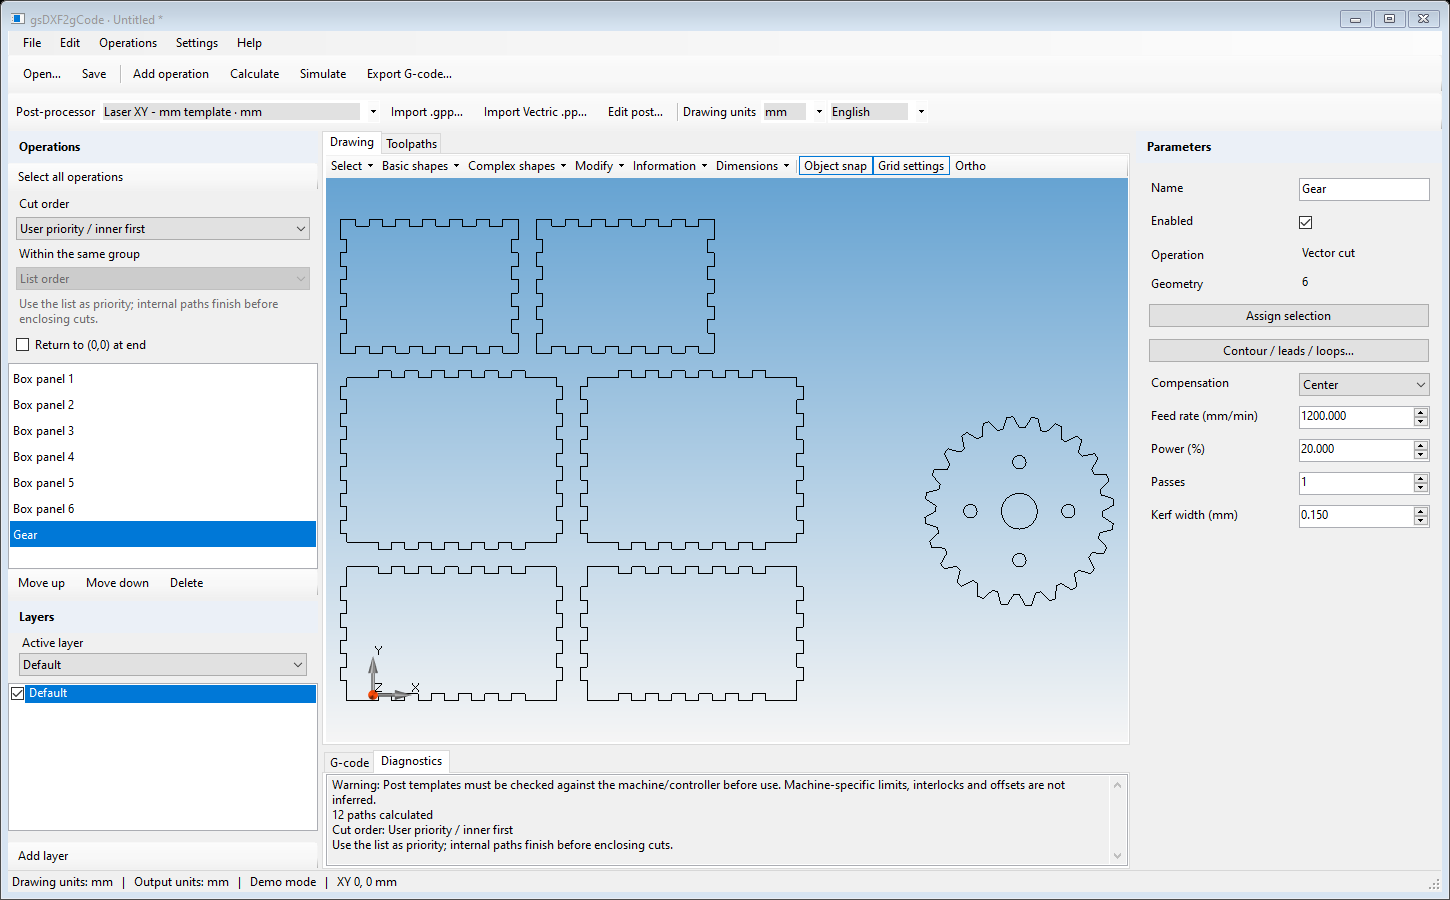This screenshot has width=1450, height=900.
Task: Delete the selected operation
Action: coord(186,583)
